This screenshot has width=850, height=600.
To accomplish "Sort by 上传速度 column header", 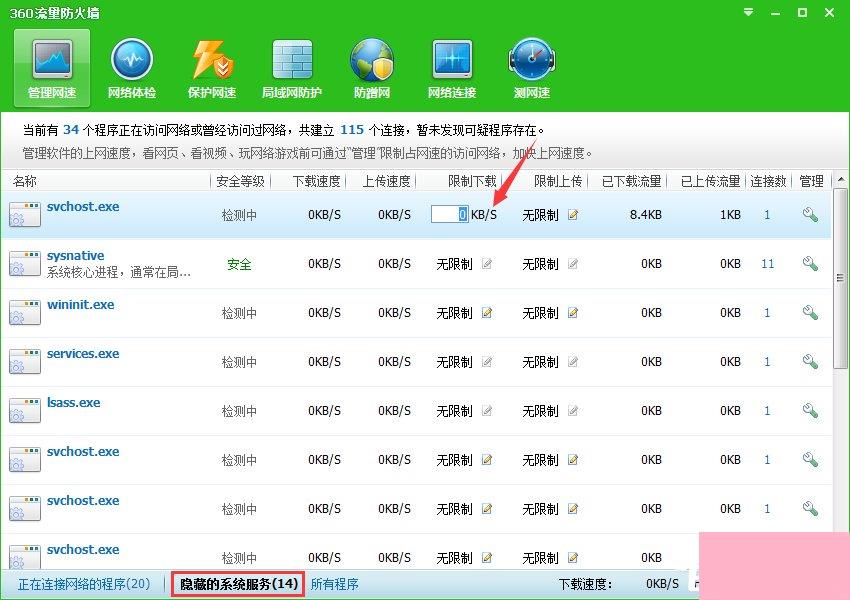I will tap(387, 181).
